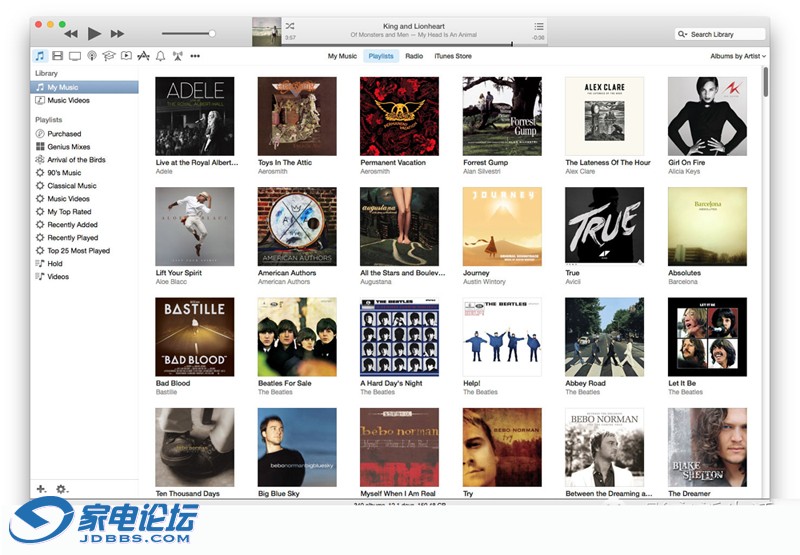800x555 pixels.
Task: Open Arrival of the Birds playlist
Action: pos(84,160)
